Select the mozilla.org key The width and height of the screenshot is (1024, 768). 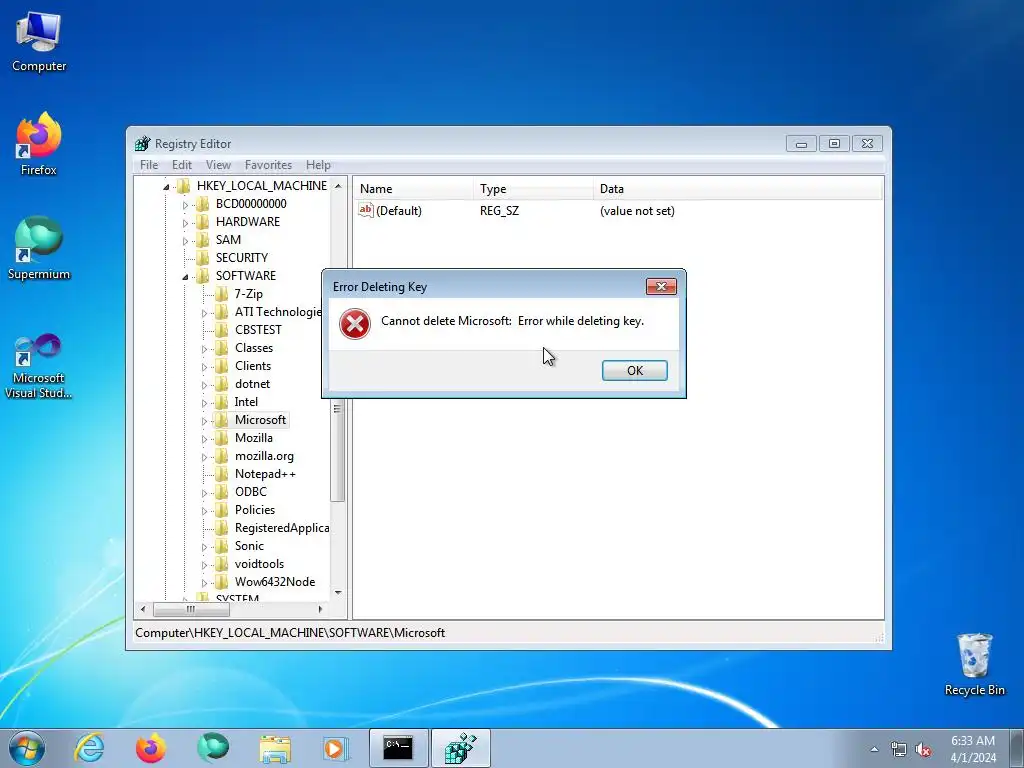[264, 456]
